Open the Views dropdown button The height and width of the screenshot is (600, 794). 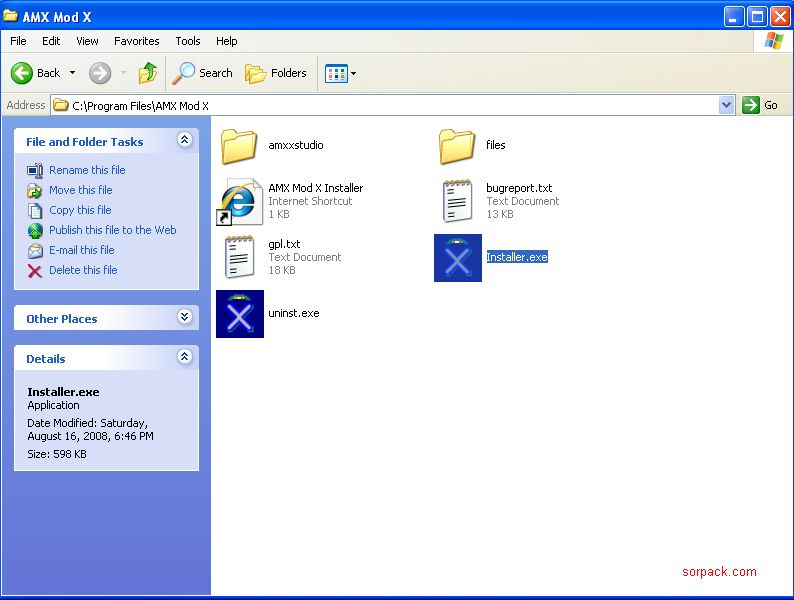341,73
